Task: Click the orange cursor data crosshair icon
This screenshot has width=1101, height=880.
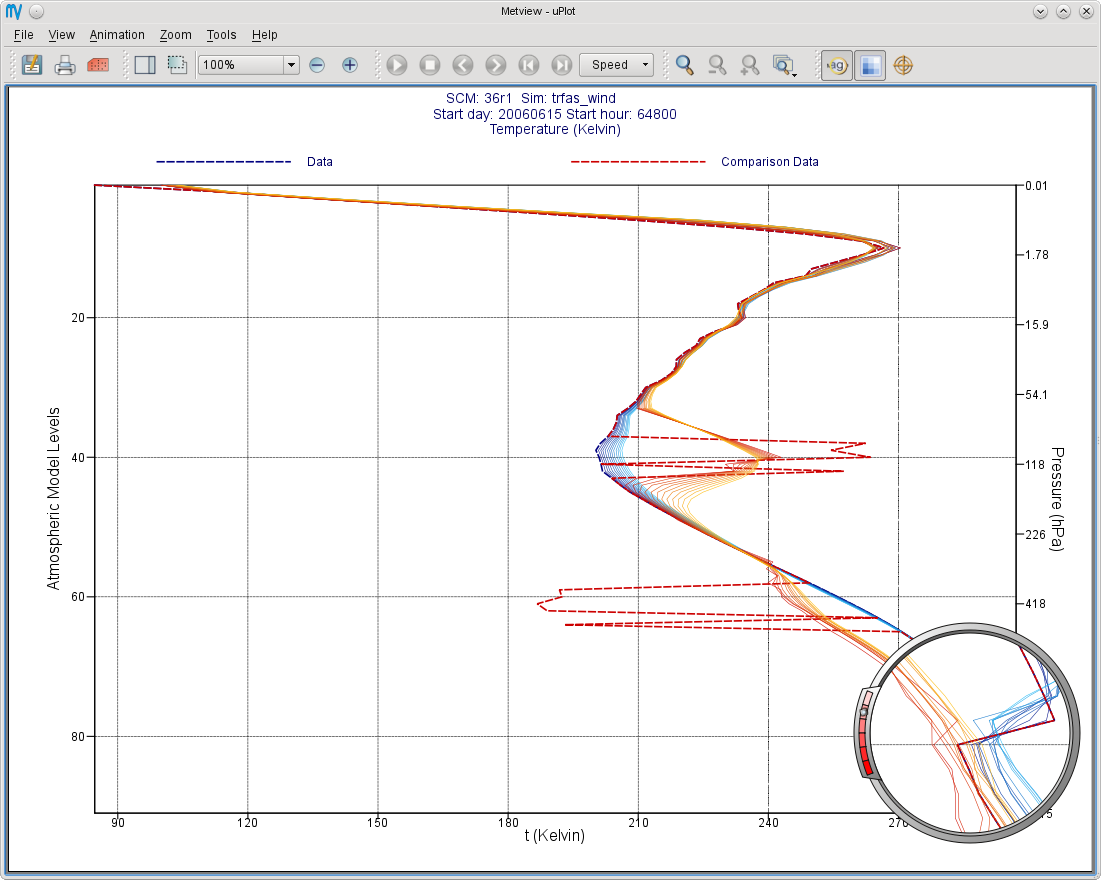Action: (903, 65)
